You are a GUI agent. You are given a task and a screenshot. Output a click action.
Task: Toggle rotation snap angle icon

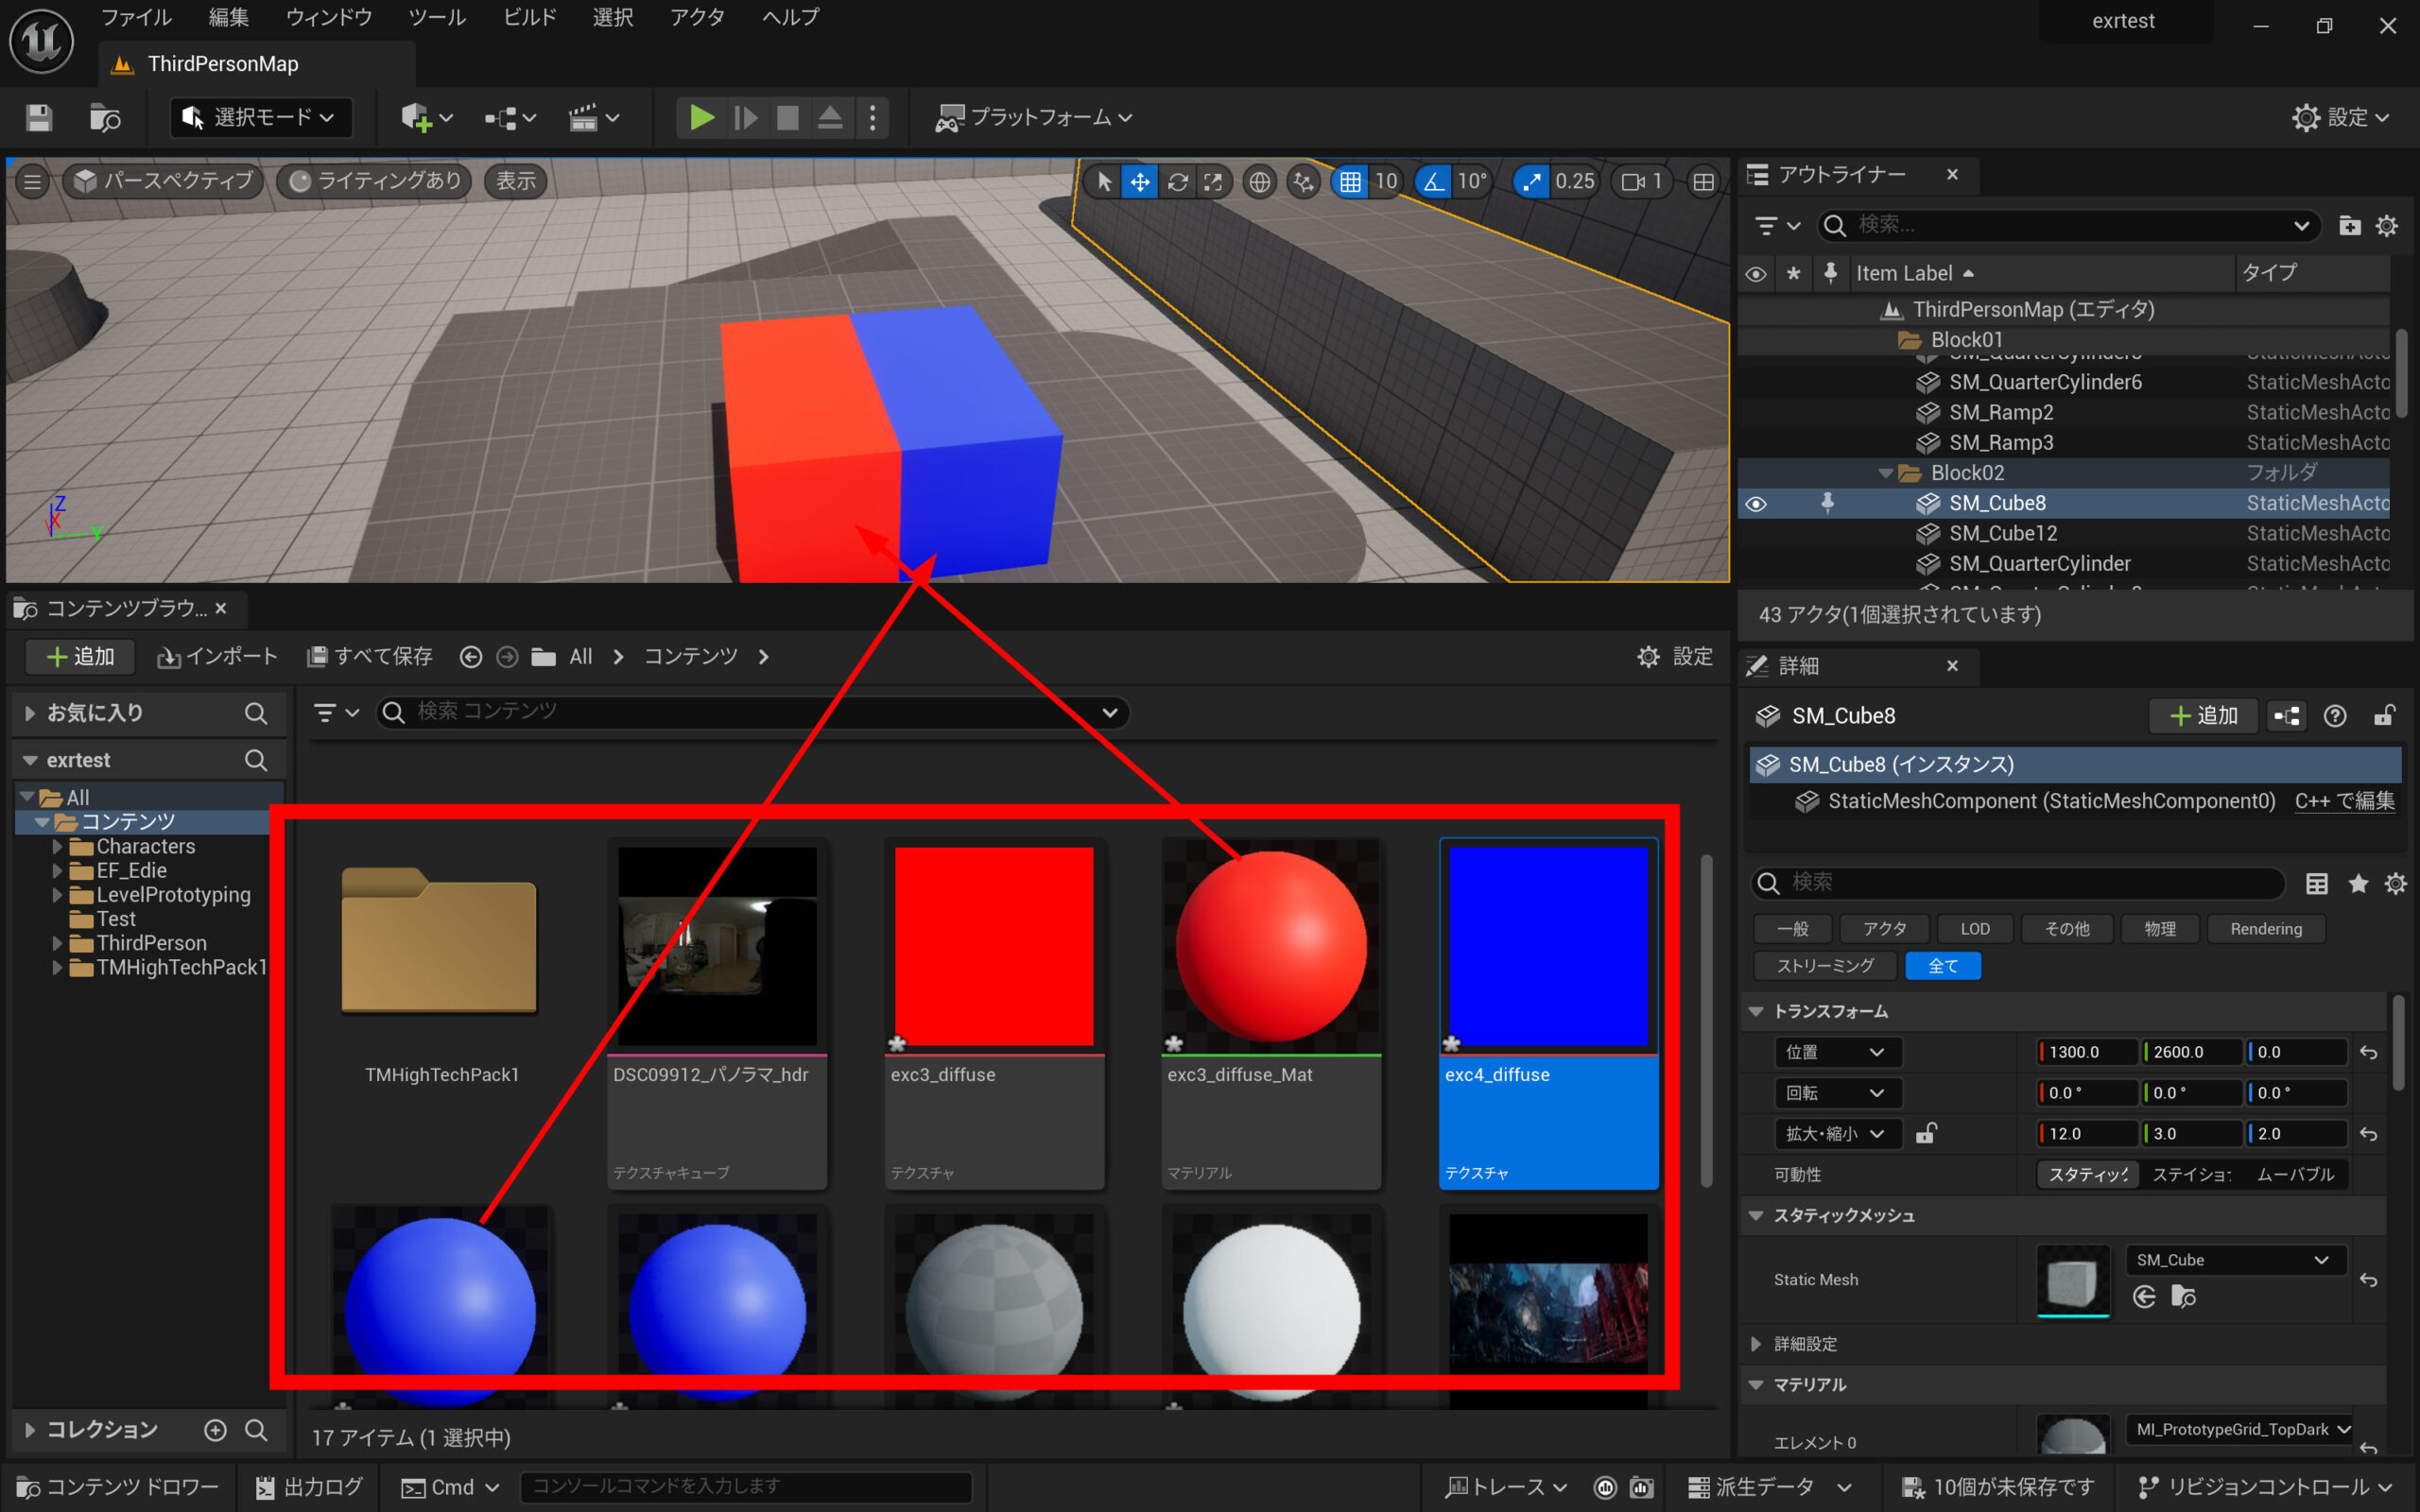coord(1434,181)
